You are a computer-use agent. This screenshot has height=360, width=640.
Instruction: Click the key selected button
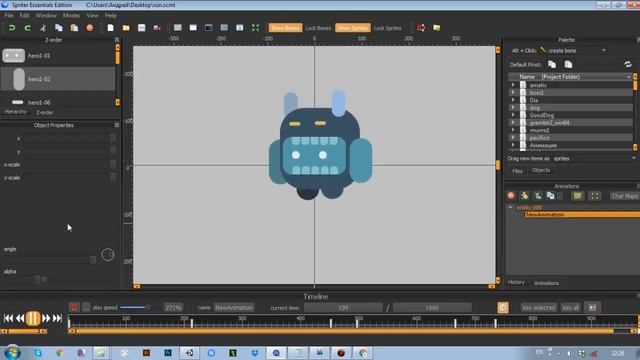tap(538, 308)
